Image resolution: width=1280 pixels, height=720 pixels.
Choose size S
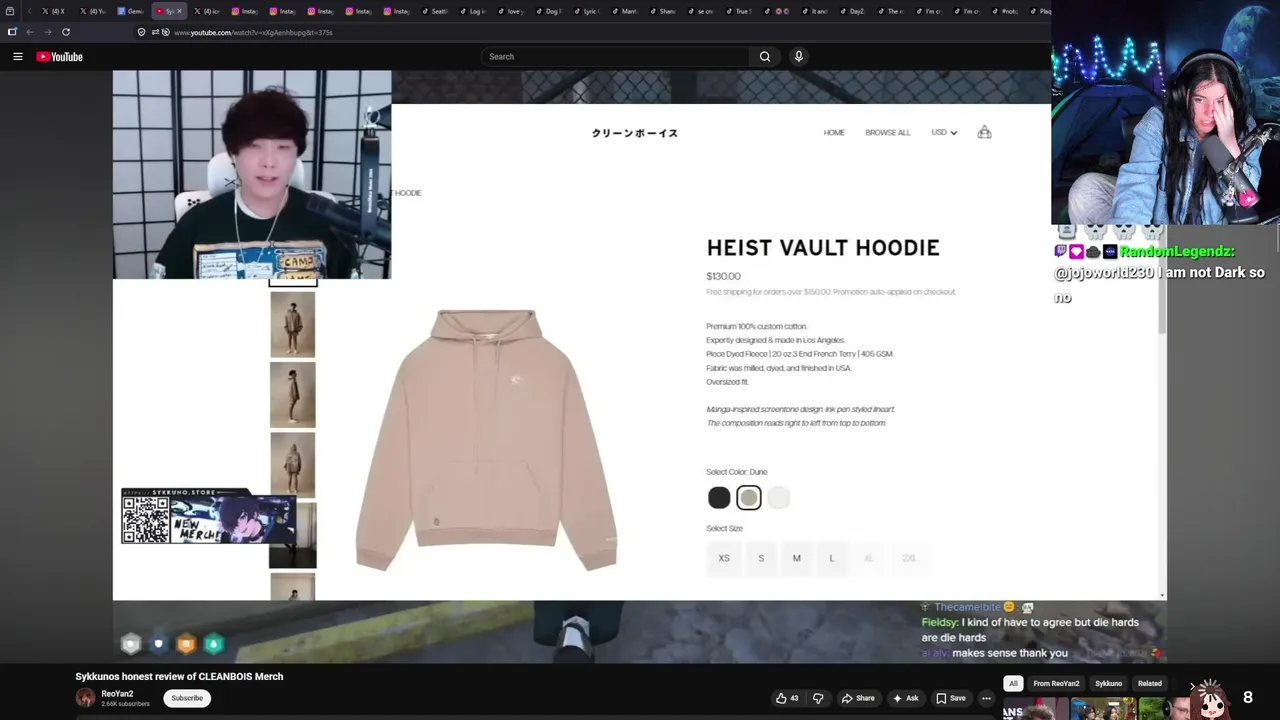pos(761,558)
